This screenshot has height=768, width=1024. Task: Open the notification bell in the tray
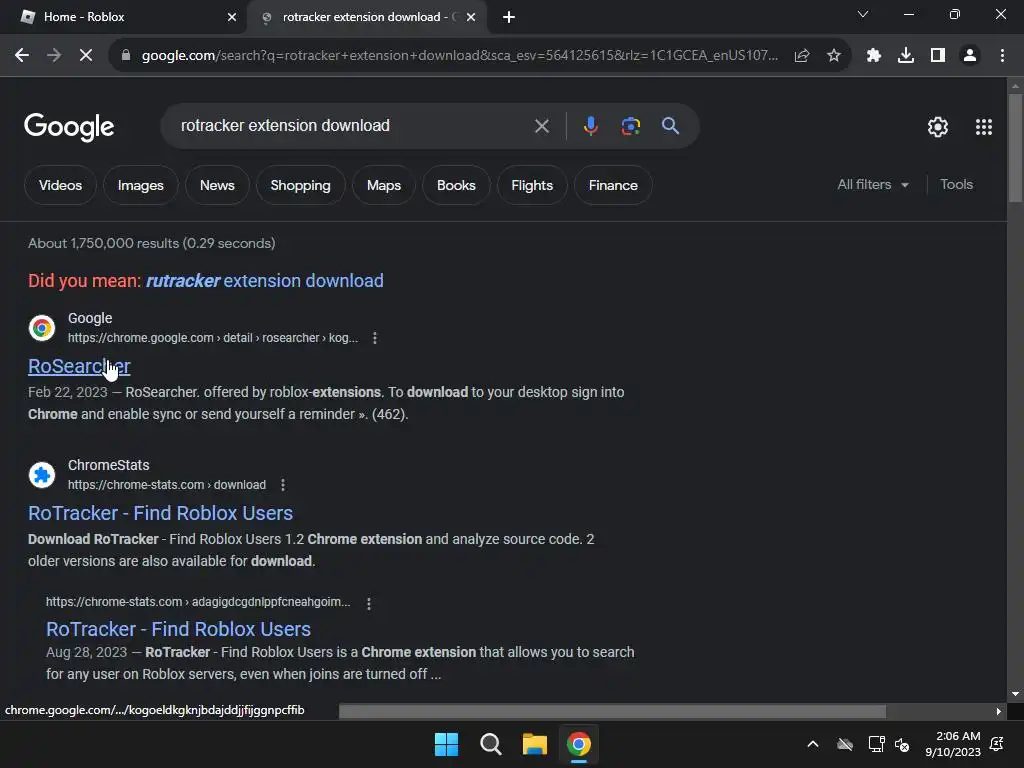coord(997,744)
